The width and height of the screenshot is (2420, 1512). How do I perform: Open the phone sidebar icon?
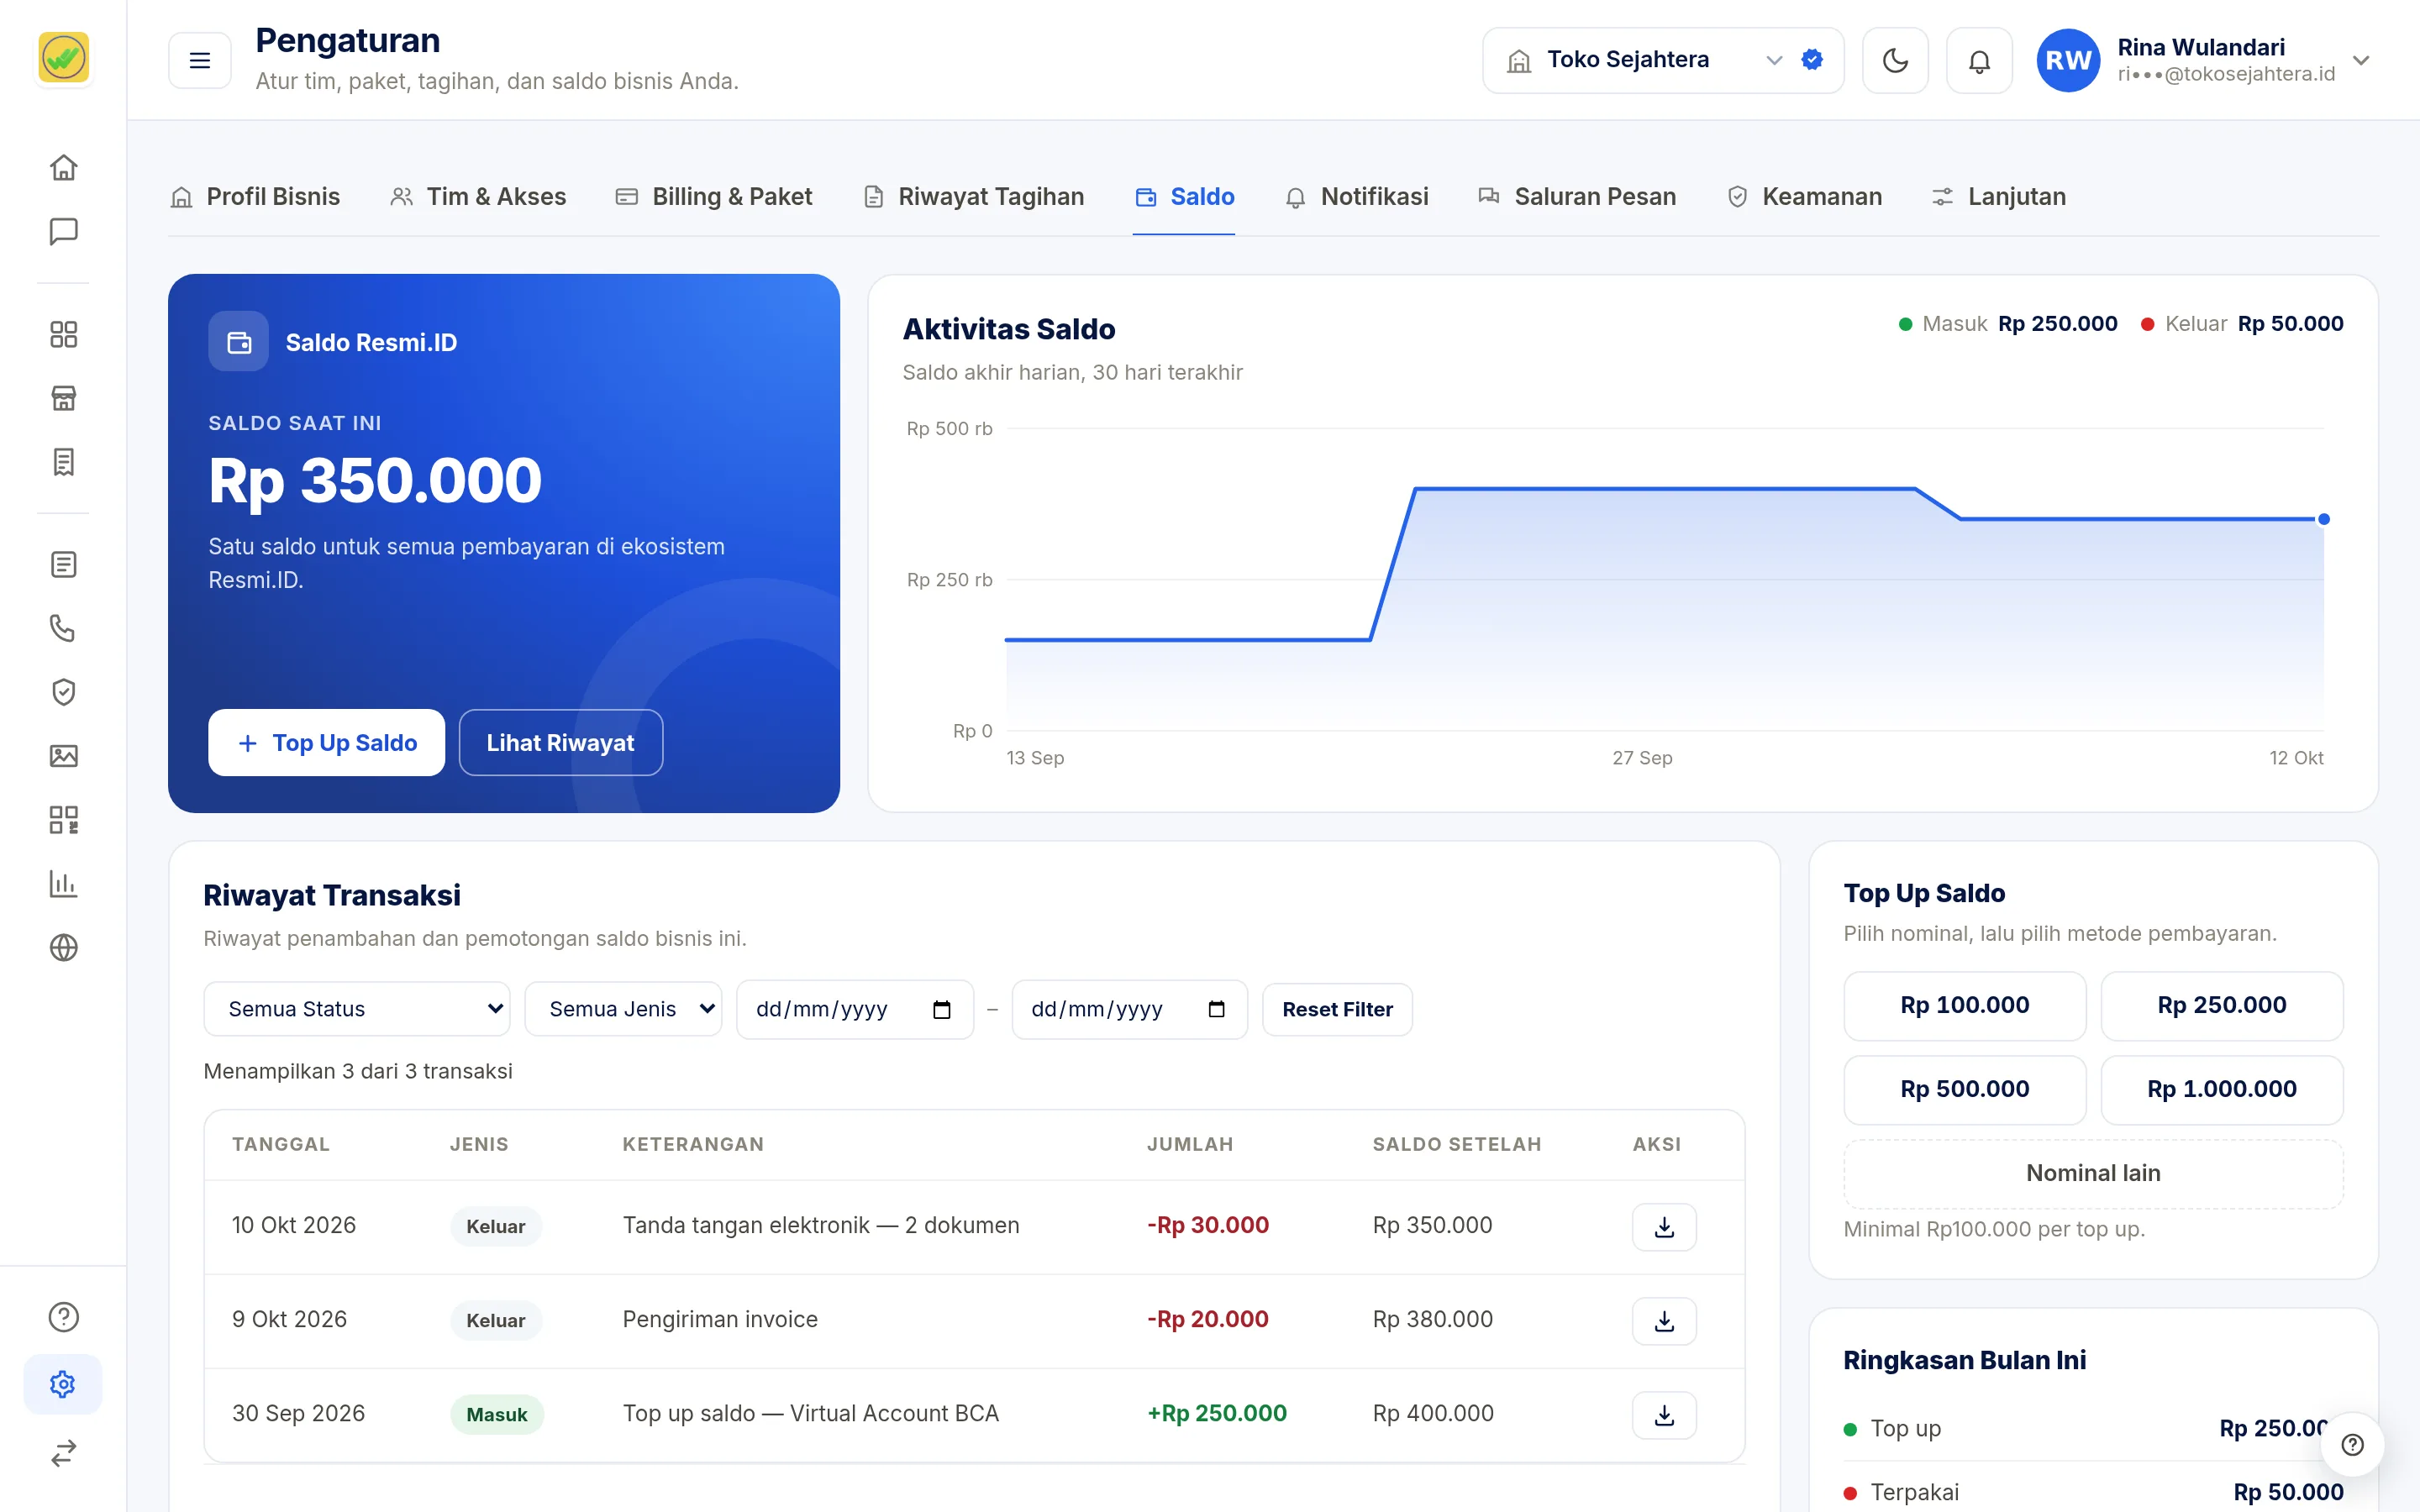click(x=63, y=628)
